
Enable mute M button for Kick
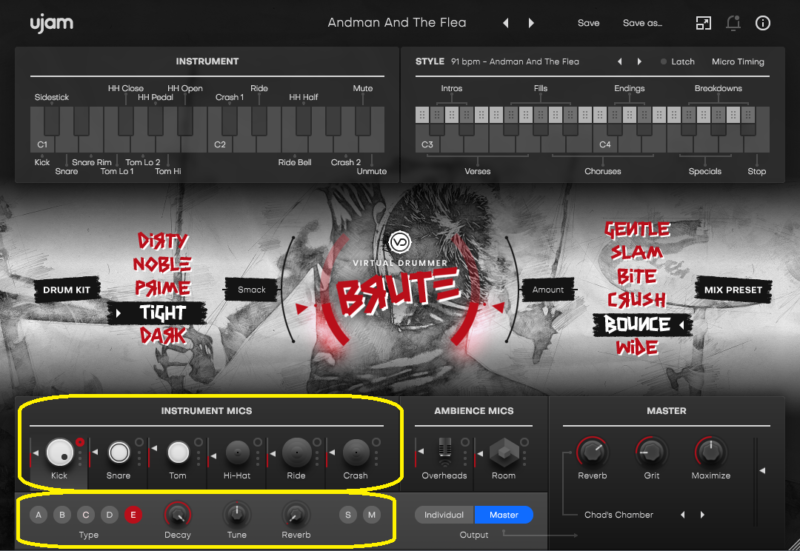tap(372, 515)
